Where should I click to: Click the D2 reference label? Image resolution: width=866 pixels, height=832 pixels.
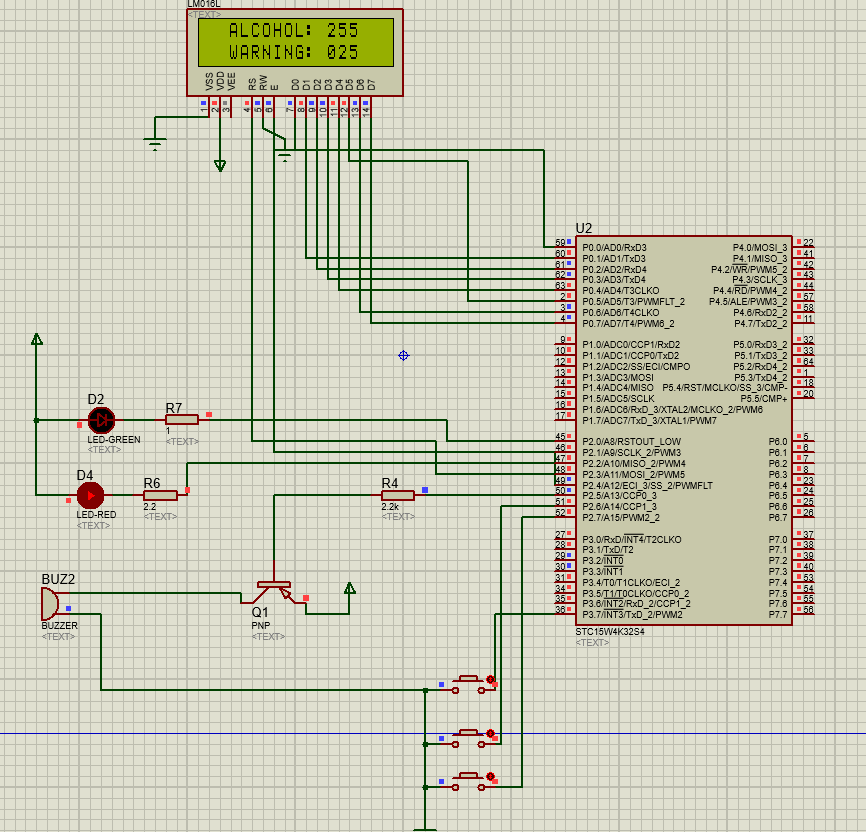96,399
